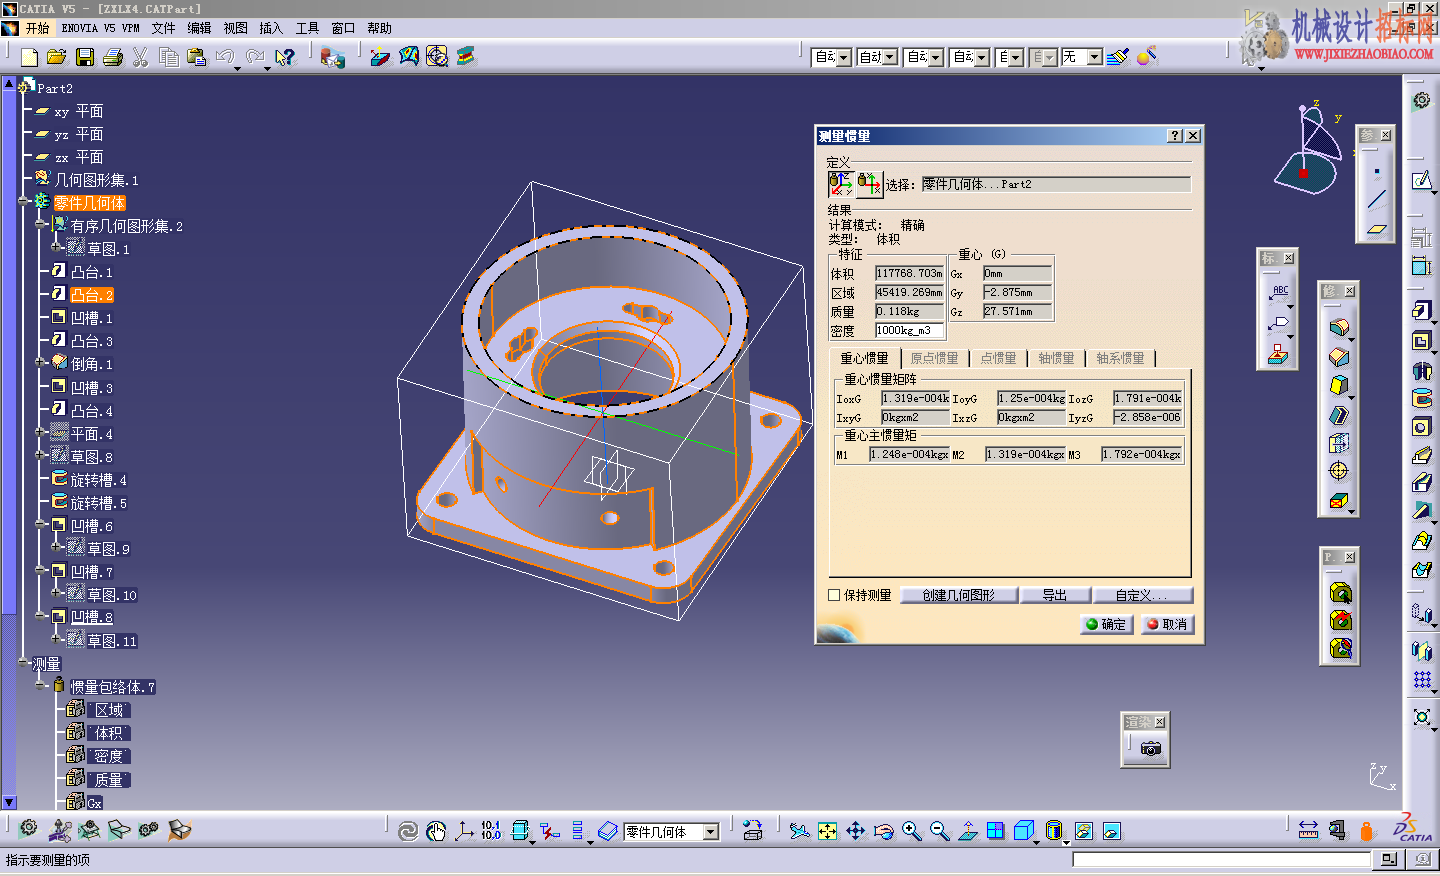
Task: Click the Print icon in the top toolbar
Action: [x=113, y=57]
